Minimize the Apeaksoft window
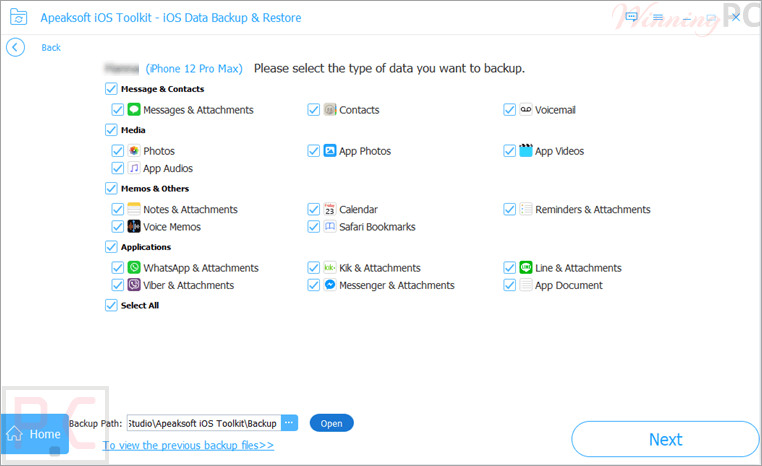 (x=687, y=18)
